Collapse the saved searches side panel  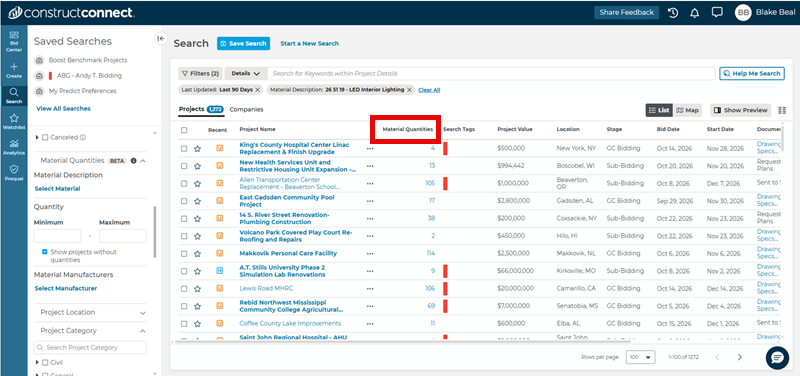point(161,38)
